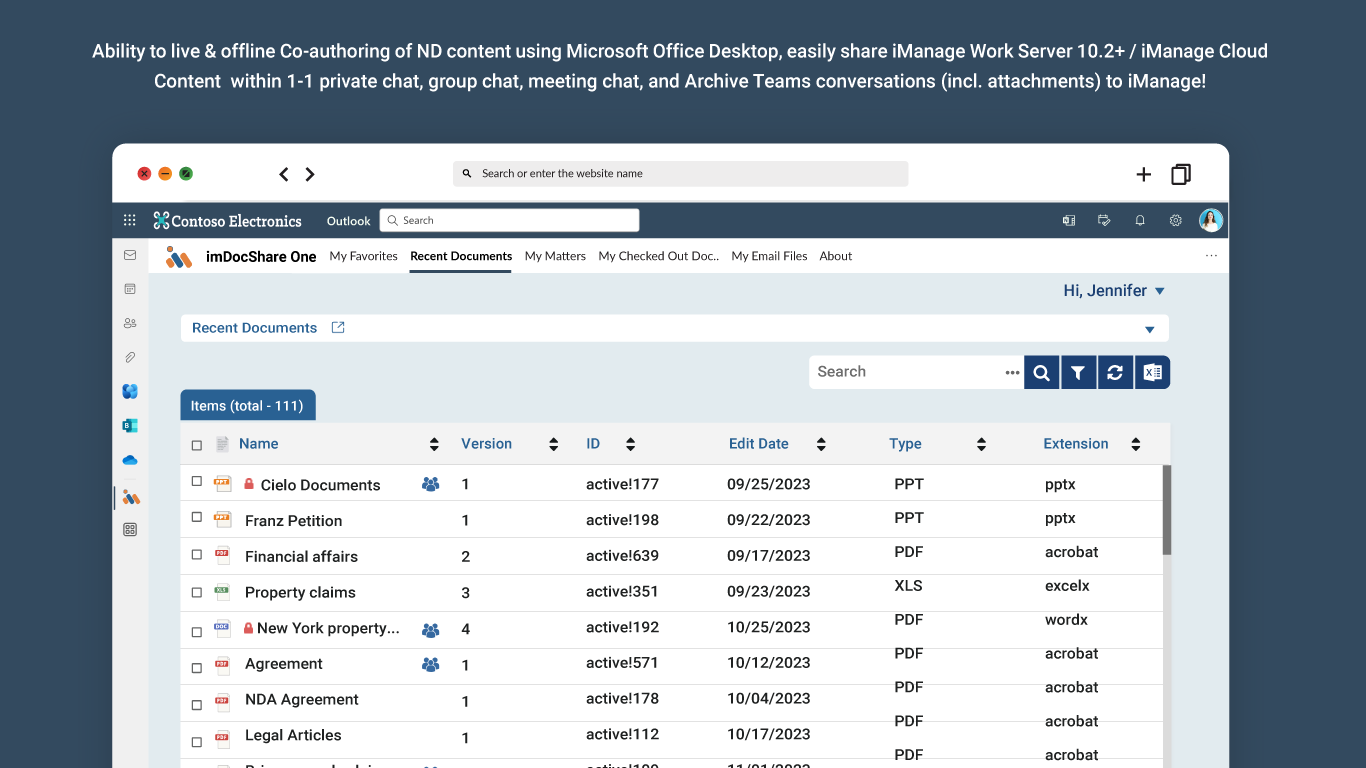Open the user profile avatar
This screenshot has height=768, width=1366.
(1211, 221)
